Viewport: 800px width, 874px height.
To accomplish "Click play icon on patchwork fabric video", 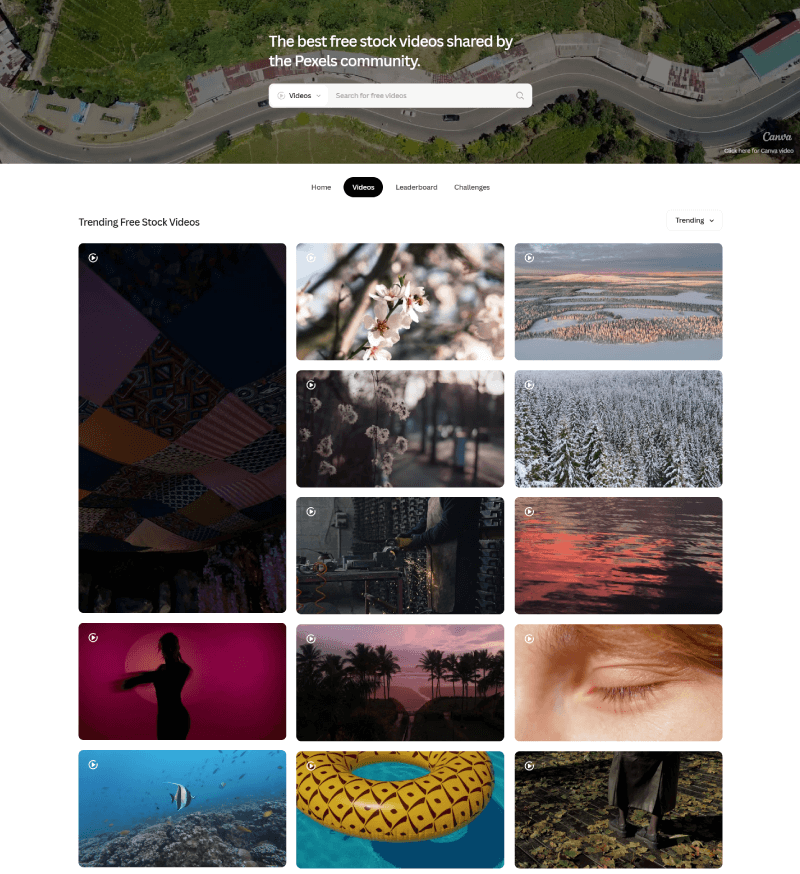I will (93, 258).
